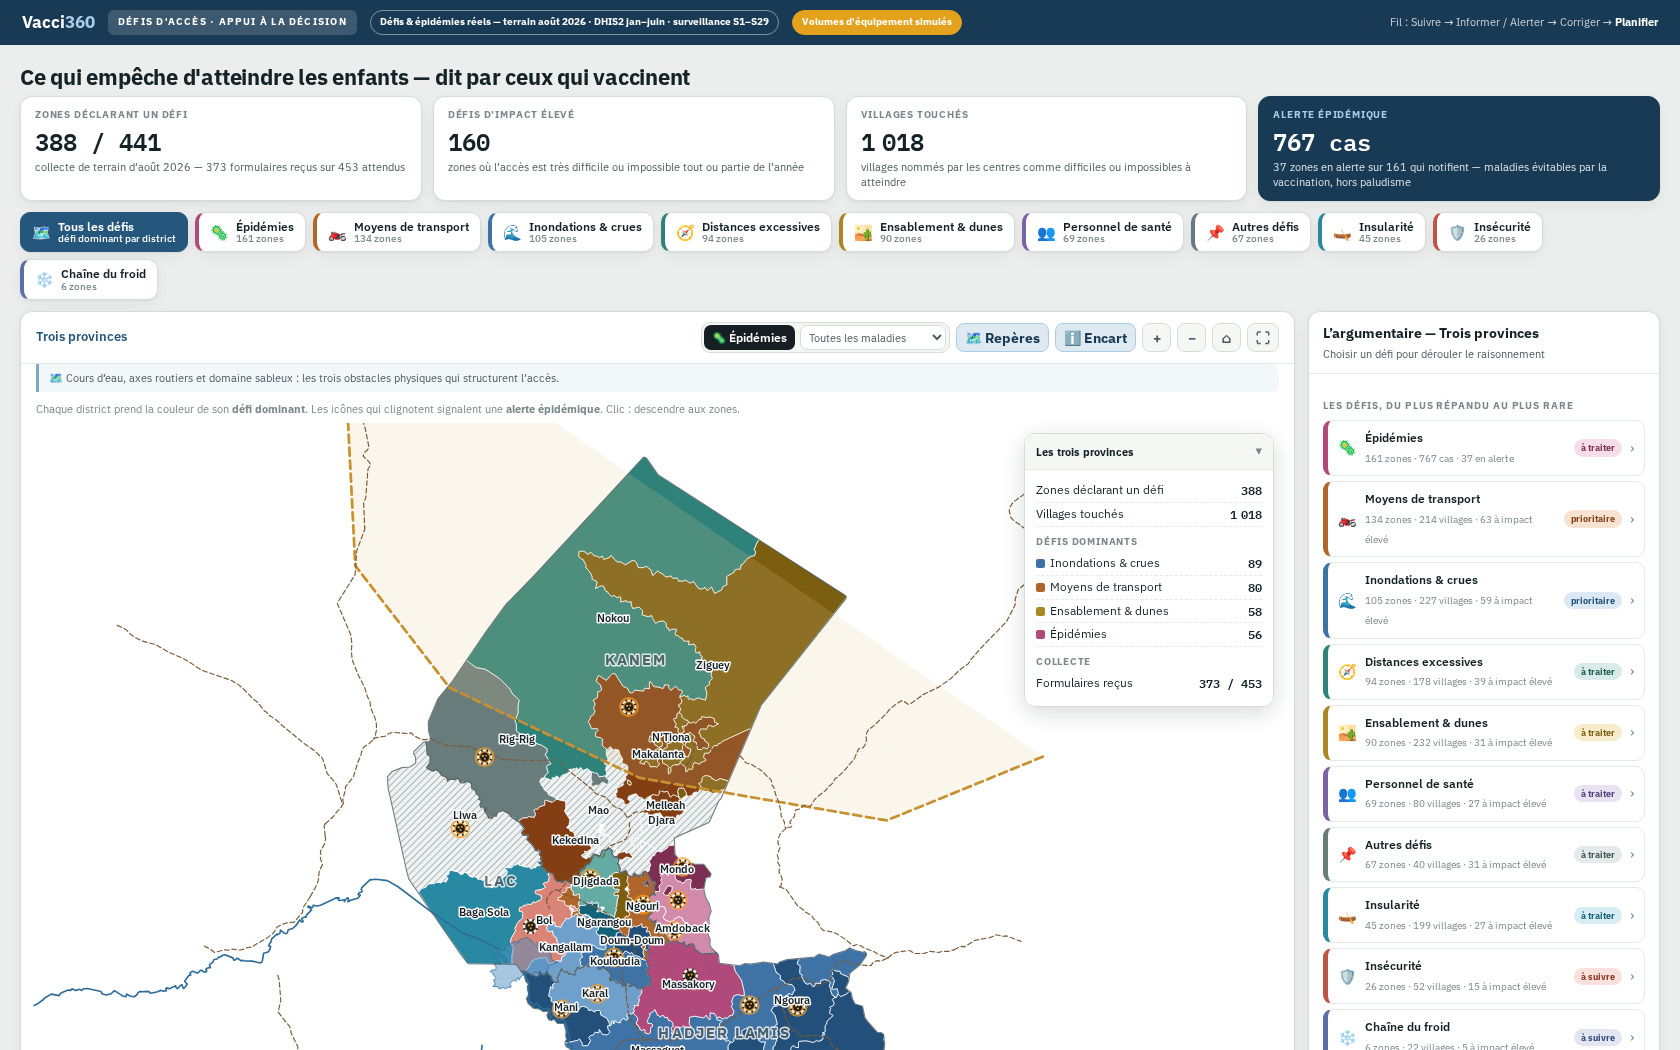
Task: Click the shield icon of the Insécurité chip
Action: click(1457, 233)
